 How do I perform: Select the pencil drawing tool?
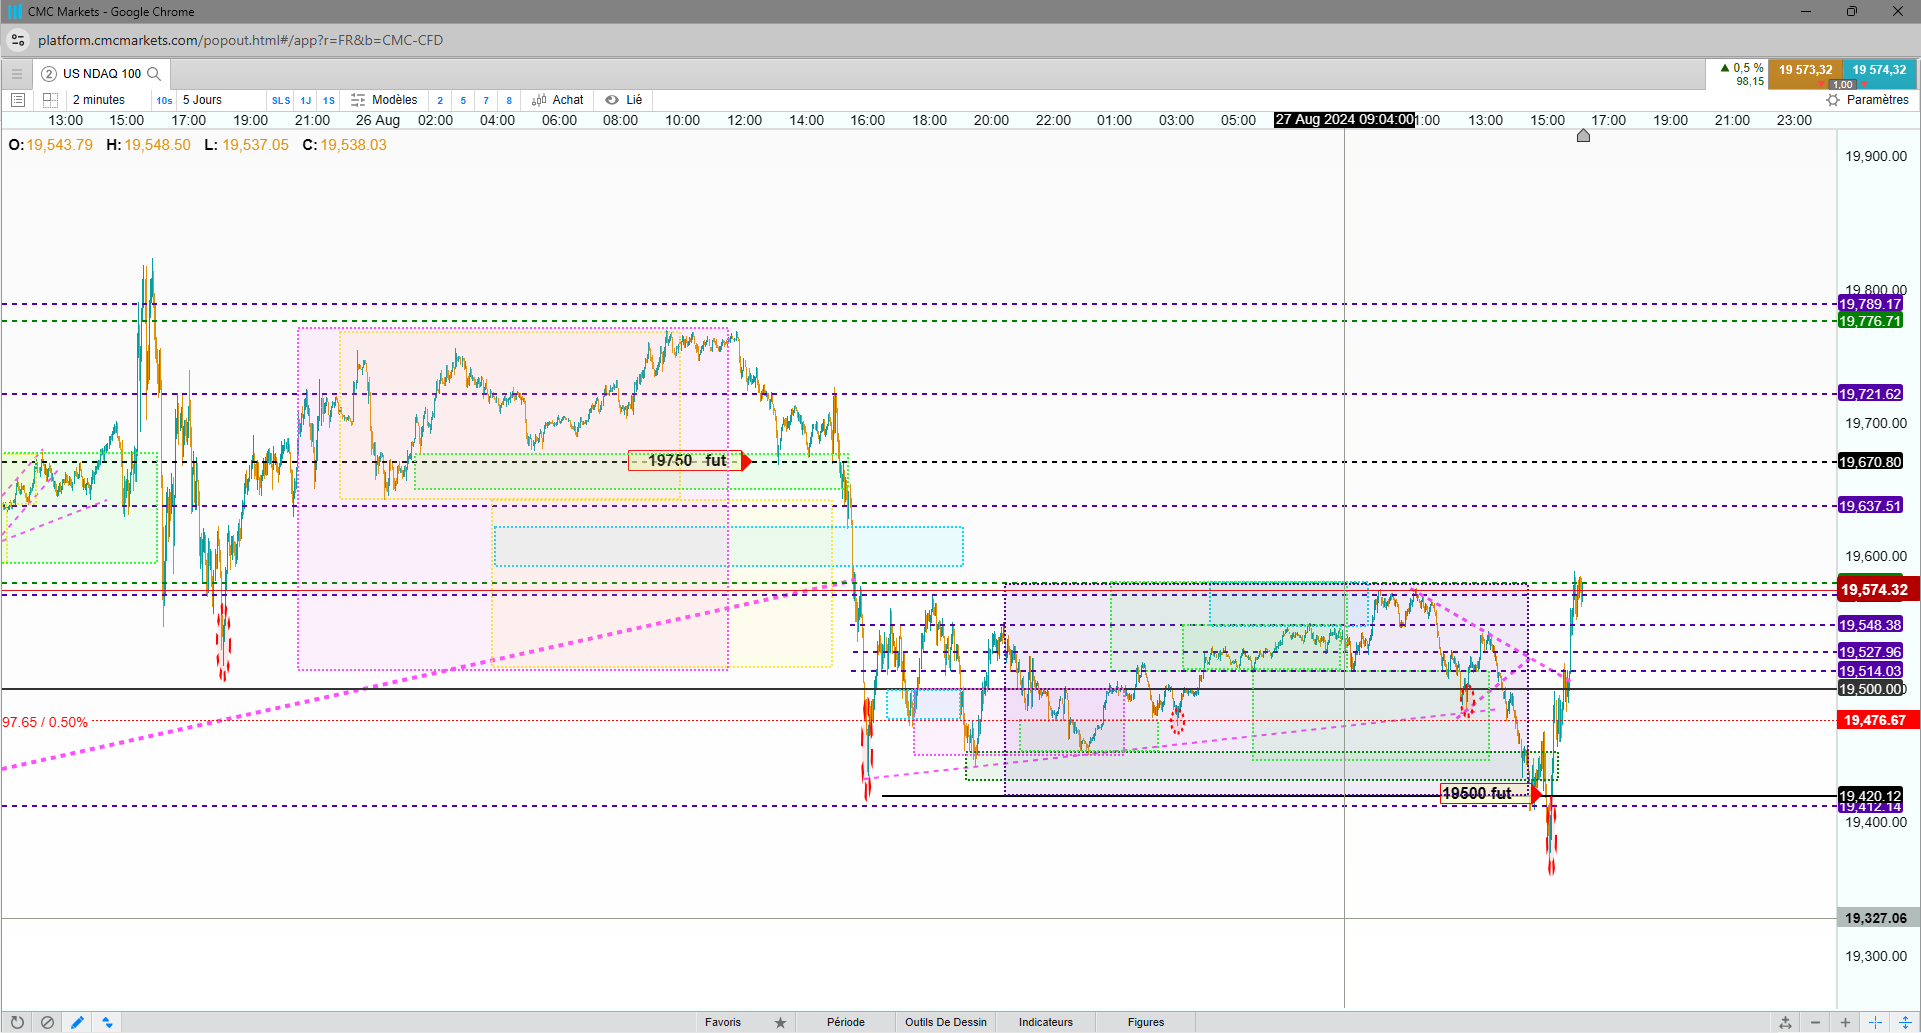coord(77,1022)
